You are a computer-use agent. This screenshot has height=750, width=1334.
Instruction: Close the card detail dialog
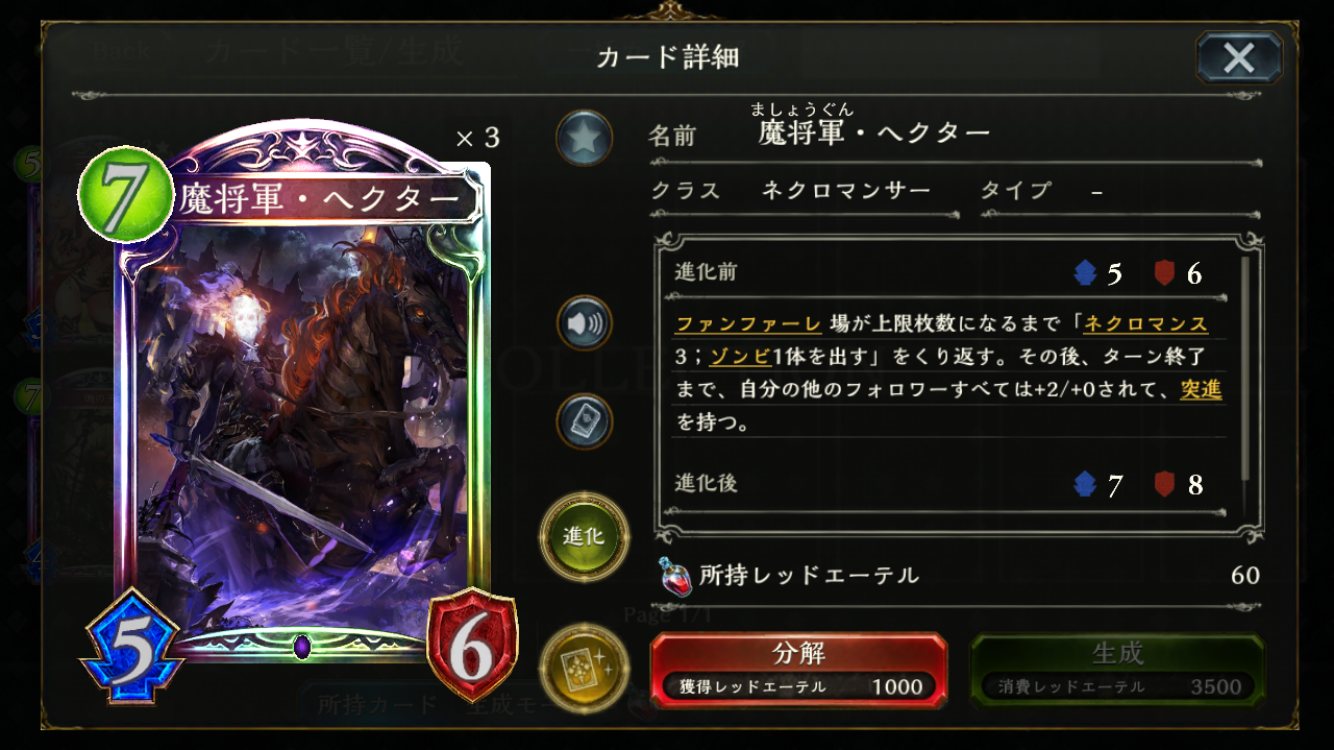(x=1239, y=58)
